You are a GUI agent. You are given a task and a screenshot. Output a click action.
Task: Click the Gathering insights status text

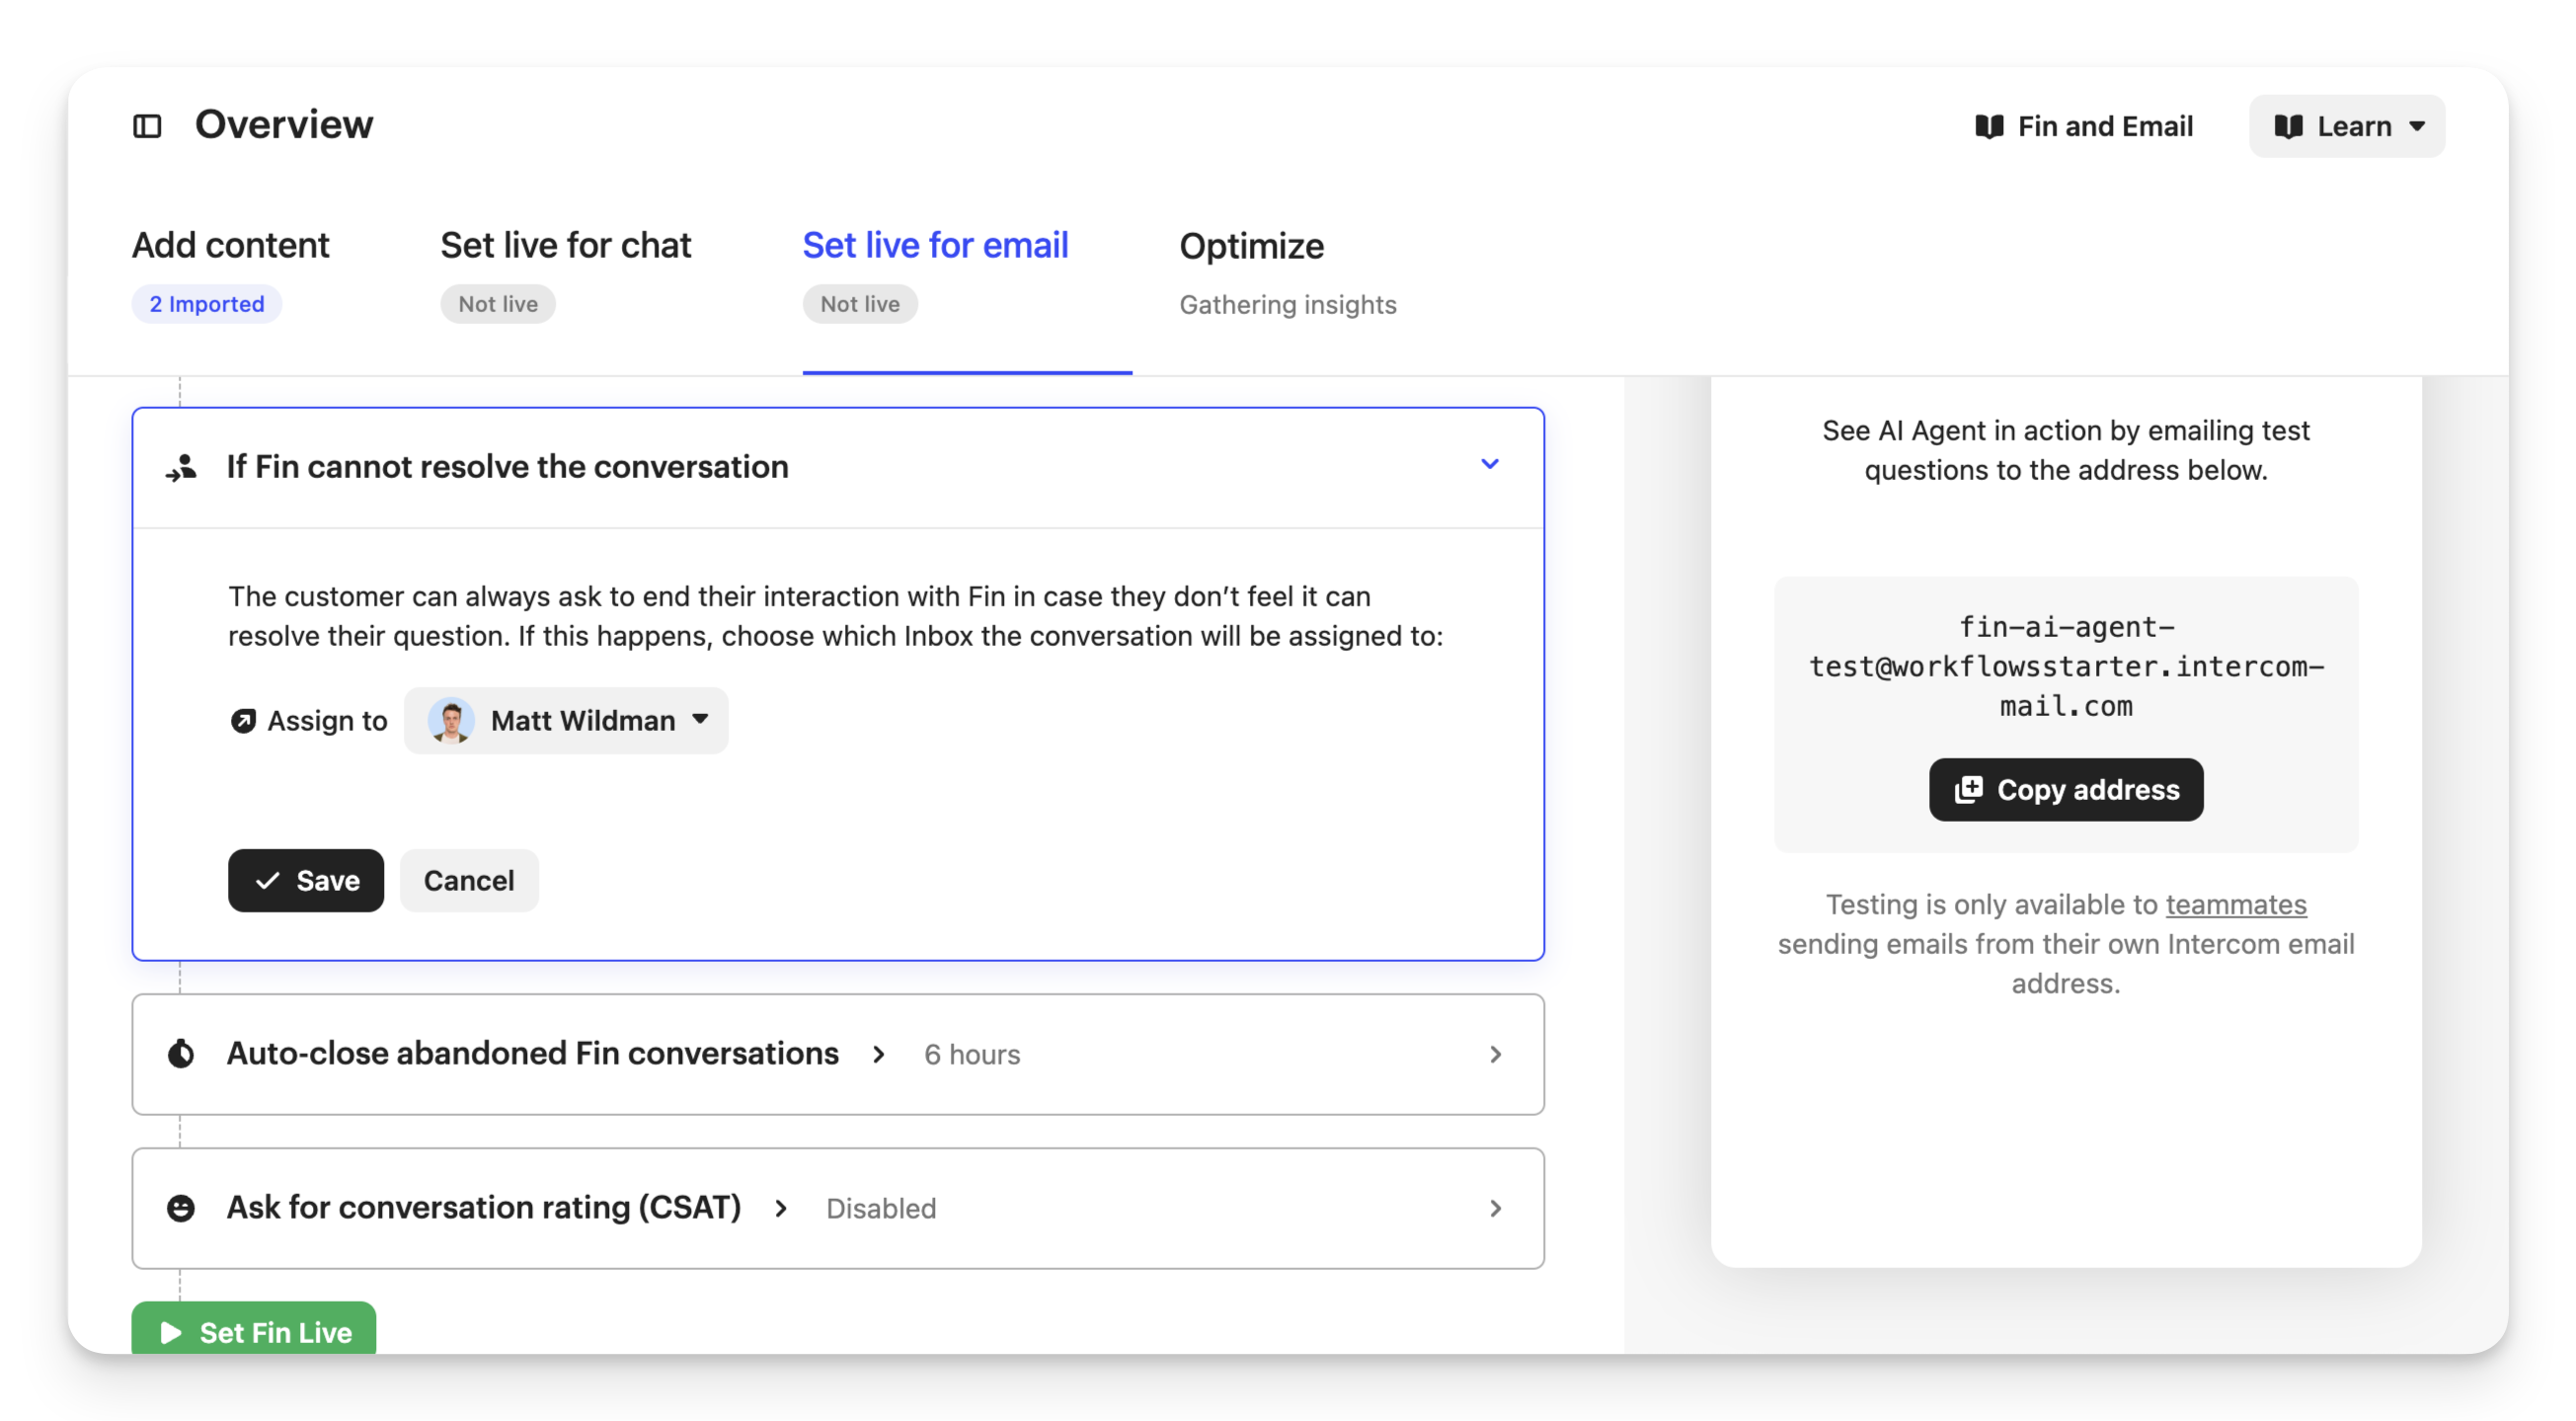tap(1288, 305)
